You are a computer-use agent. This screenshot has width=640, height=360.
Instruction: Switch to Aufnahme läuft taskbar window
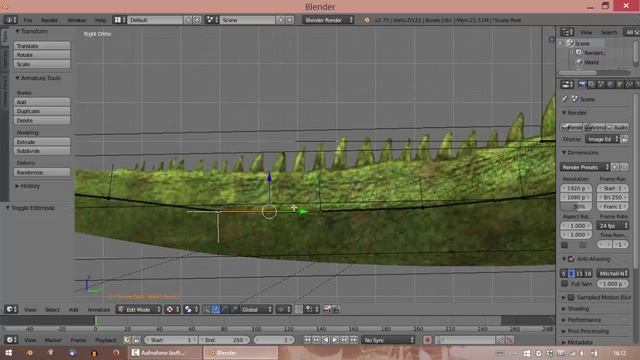165,353
